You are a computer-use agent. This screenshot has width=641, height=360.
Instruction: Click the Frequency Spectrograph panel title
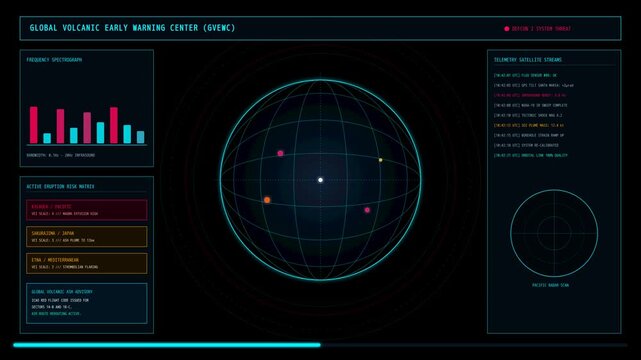pos(54,60)
